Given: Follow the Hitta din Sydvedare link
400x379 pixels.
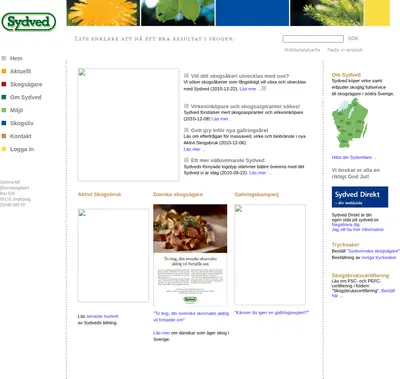Looking at the screenshot, I should 354,157.
